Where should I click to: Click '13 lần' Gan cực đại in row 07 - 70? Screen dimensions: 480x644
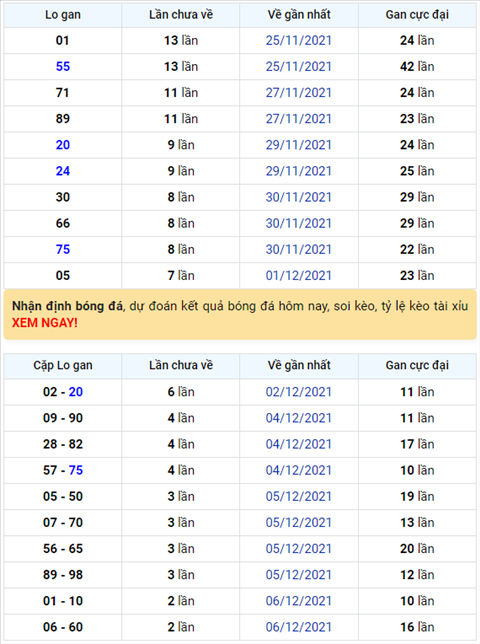[417, 523]
